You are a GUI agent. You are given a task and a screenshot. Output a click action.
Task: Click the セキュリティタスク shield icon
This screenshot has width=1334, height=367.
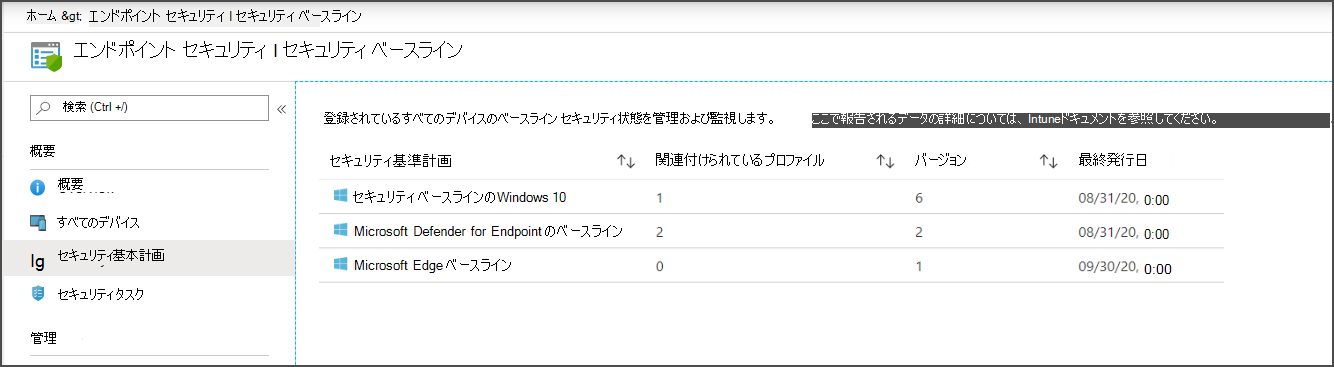click(39, 293)
